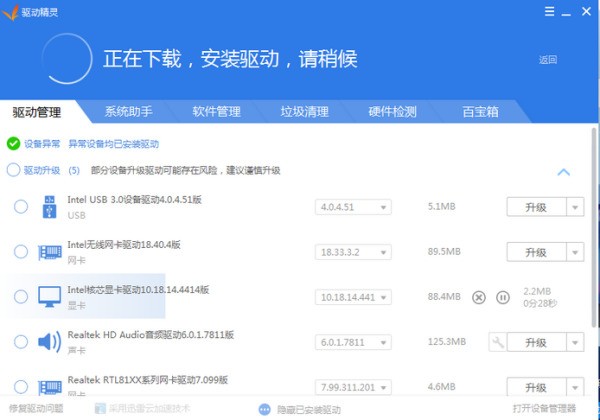Switch to the 系统助手 tab
Viewport: 600px width, 420px height.
[129, 111]
